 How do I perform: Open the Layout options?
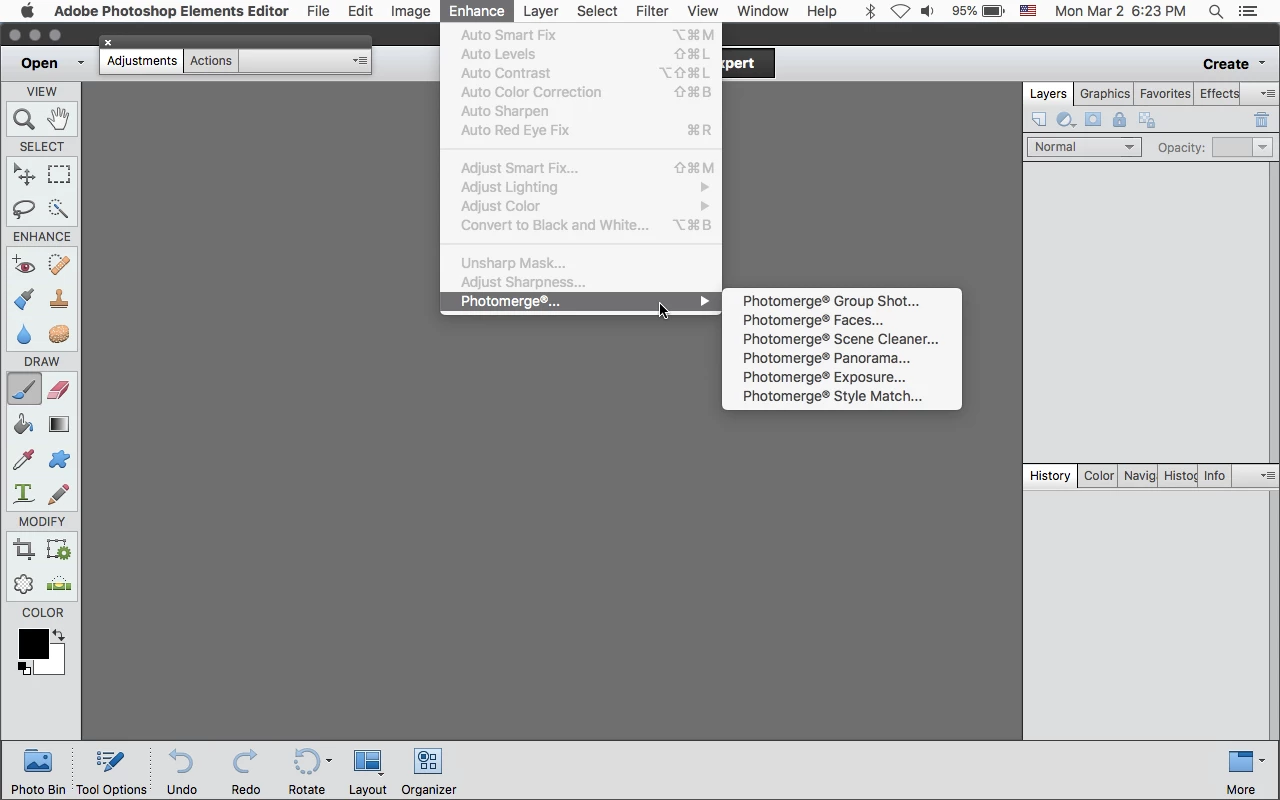pos(367,772)
